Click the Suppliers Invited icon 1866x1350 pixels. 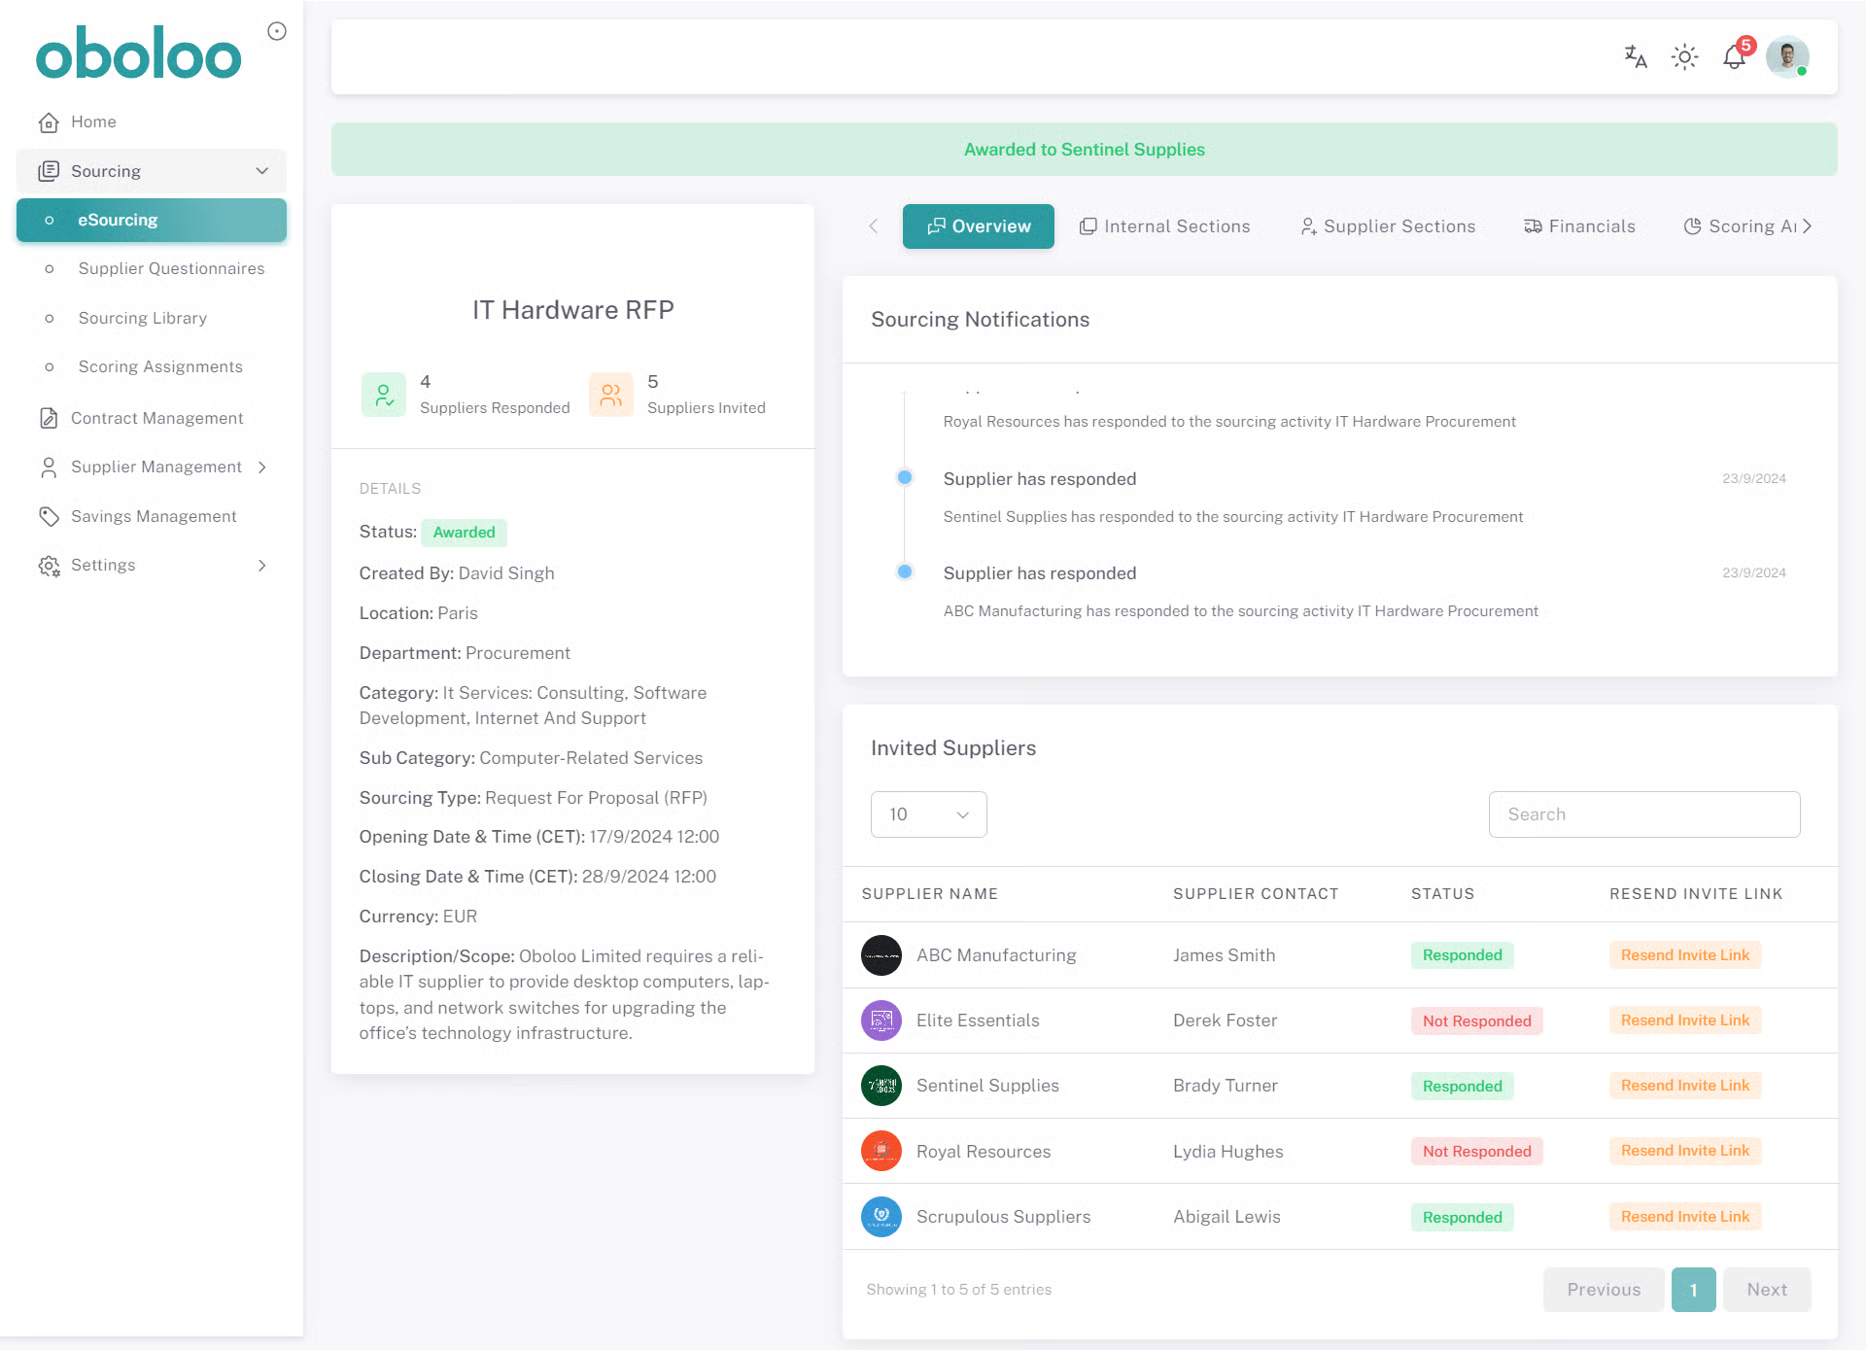click(611, 394)
